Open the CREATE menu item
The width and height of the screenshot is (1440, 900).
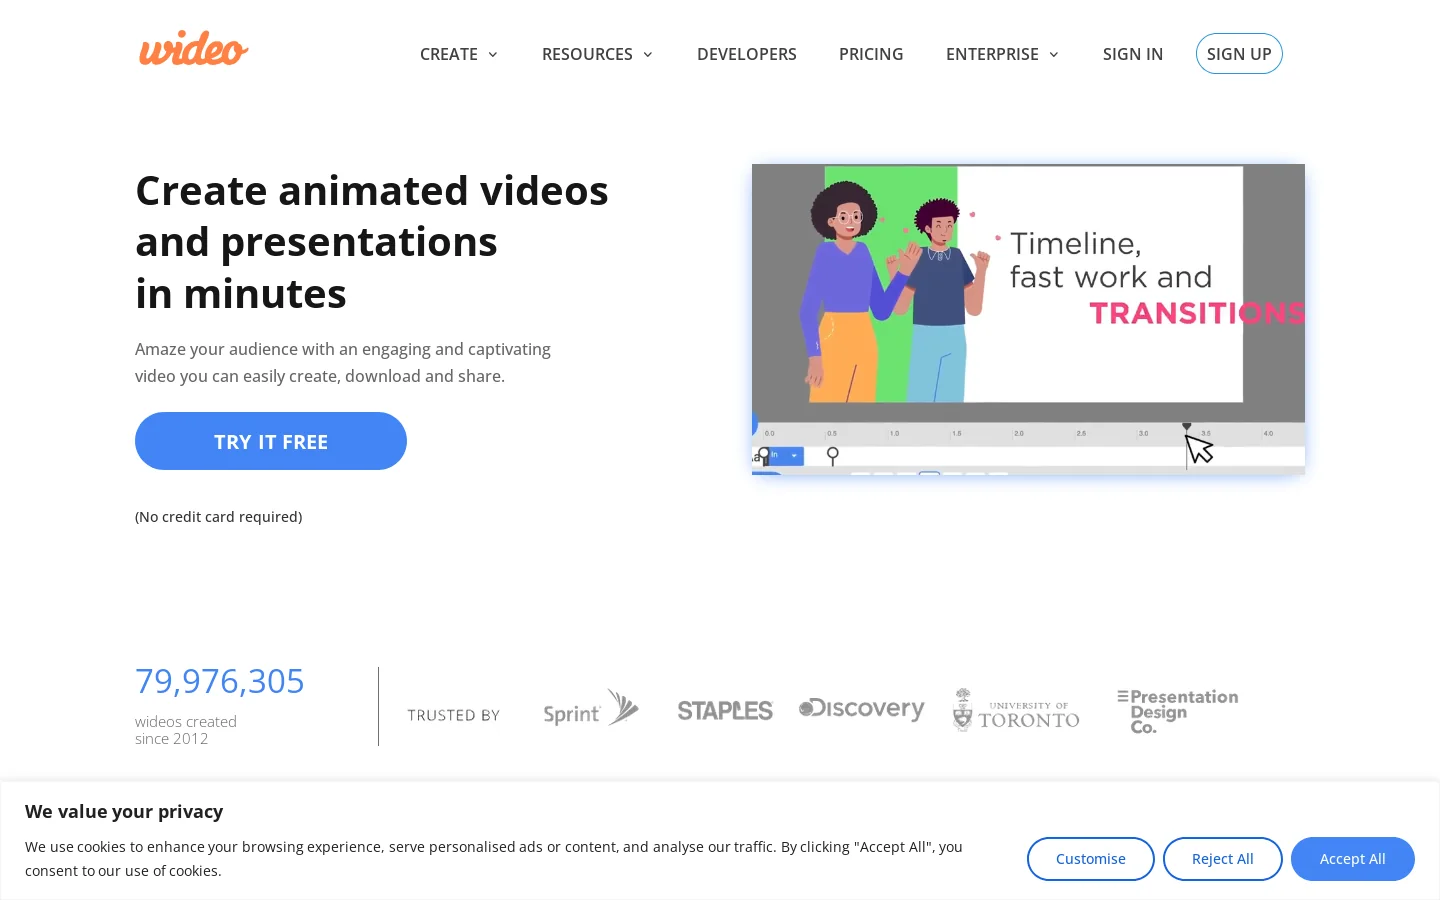pos(449,54)
